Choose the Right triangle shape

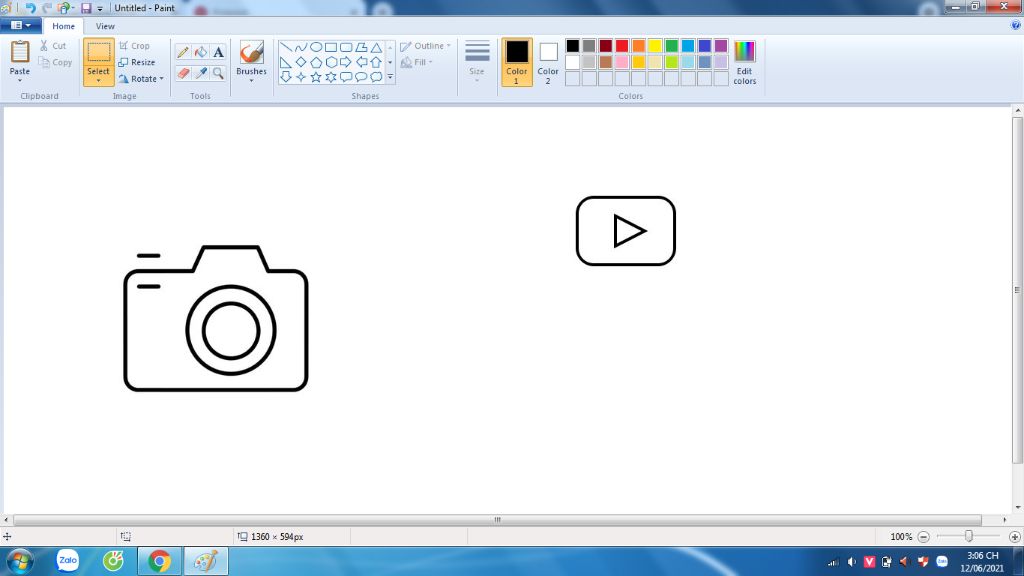(286, 63)
